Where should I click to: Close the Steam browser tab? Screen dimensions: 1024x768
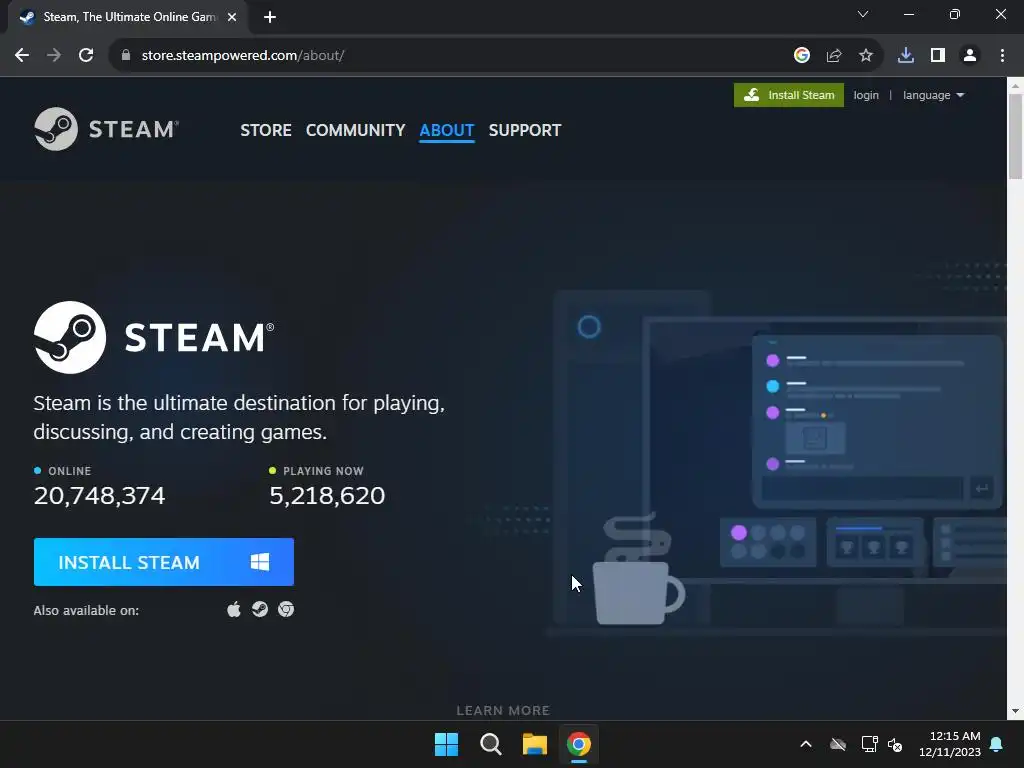(232, 17)
